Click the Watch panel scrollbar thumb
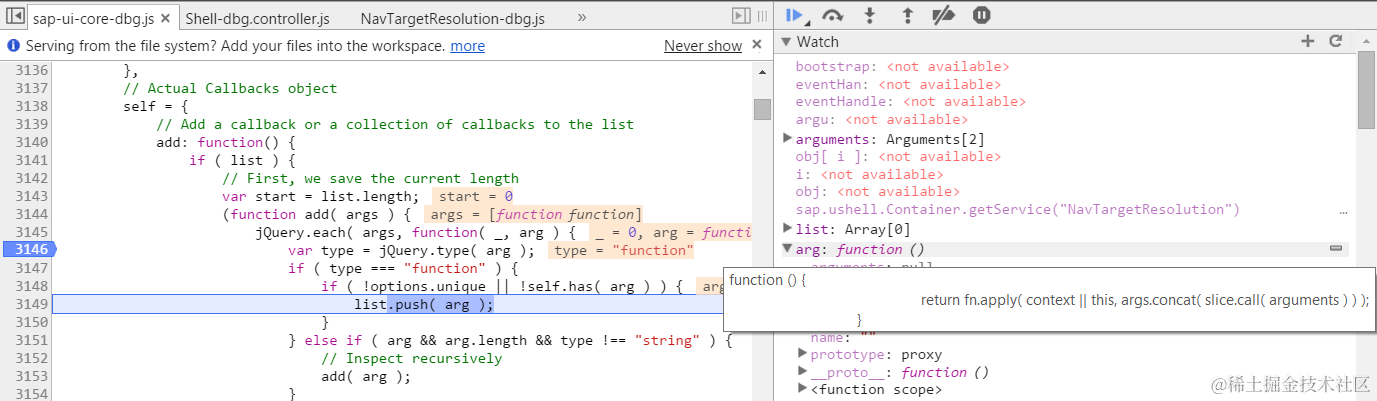 pos(1367,90)
